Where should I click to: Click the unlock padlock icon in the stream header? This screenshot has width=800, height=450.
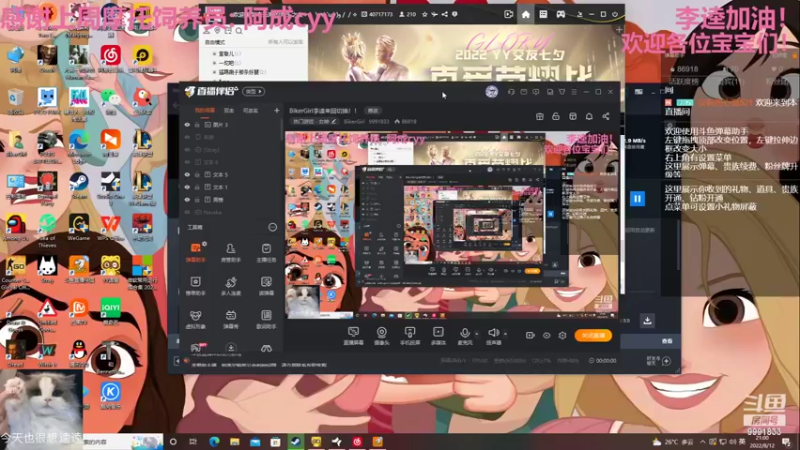tap(556, 116)
